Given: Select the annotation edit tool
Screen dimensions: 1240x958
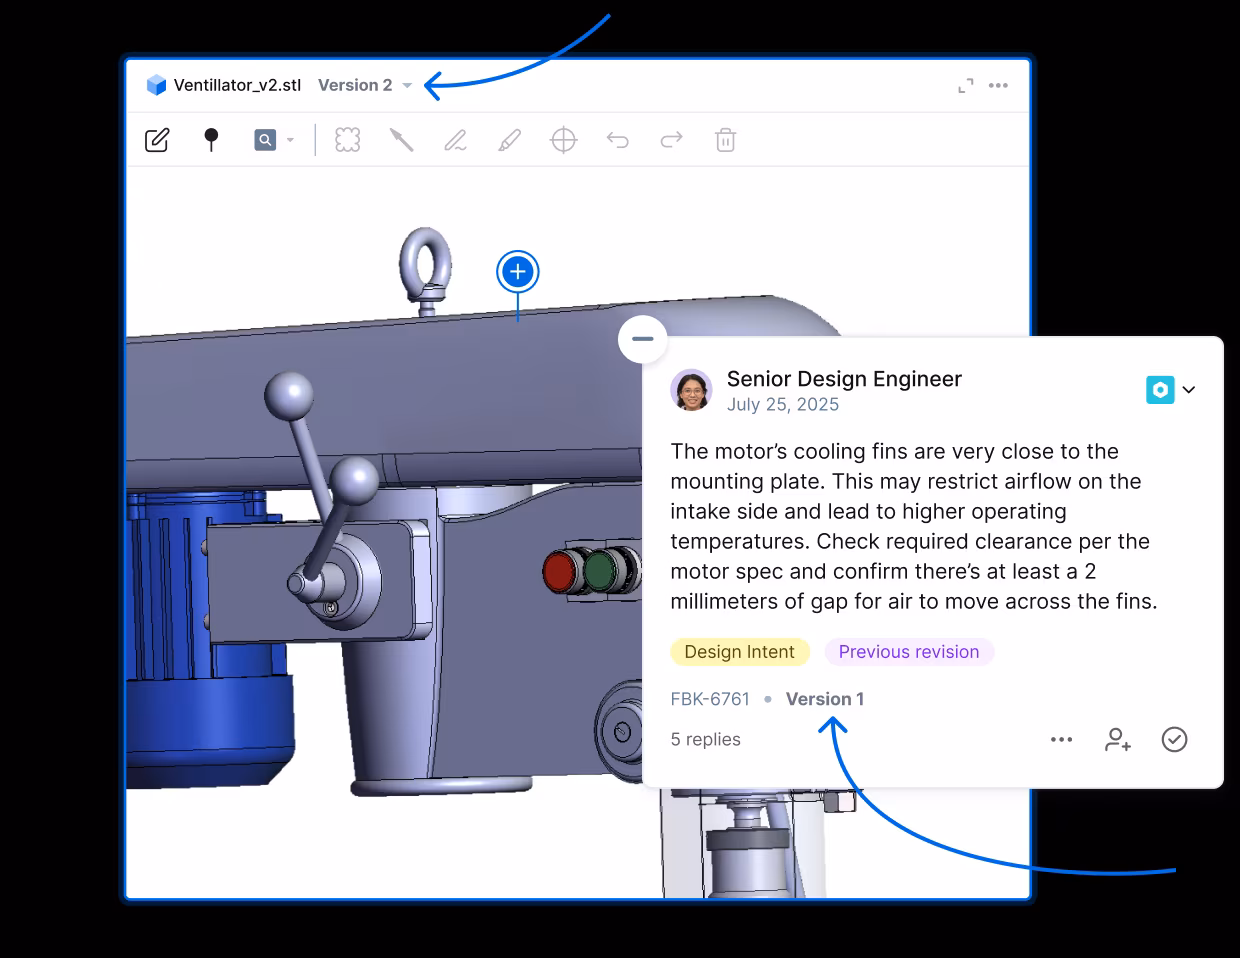Looking at the screenshot, I should pyautogui.click(x=157, y=140).
